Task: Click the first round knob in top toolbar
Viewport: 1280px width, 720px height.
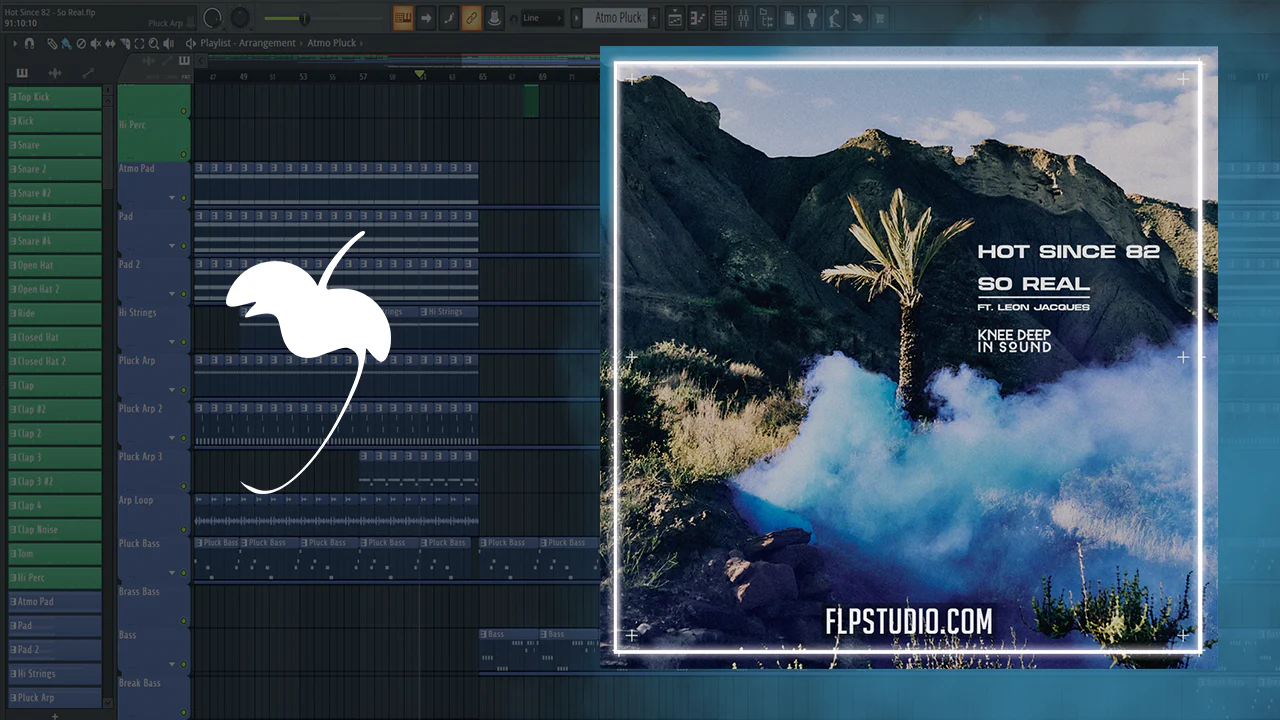Action: (x=213, y=18)
